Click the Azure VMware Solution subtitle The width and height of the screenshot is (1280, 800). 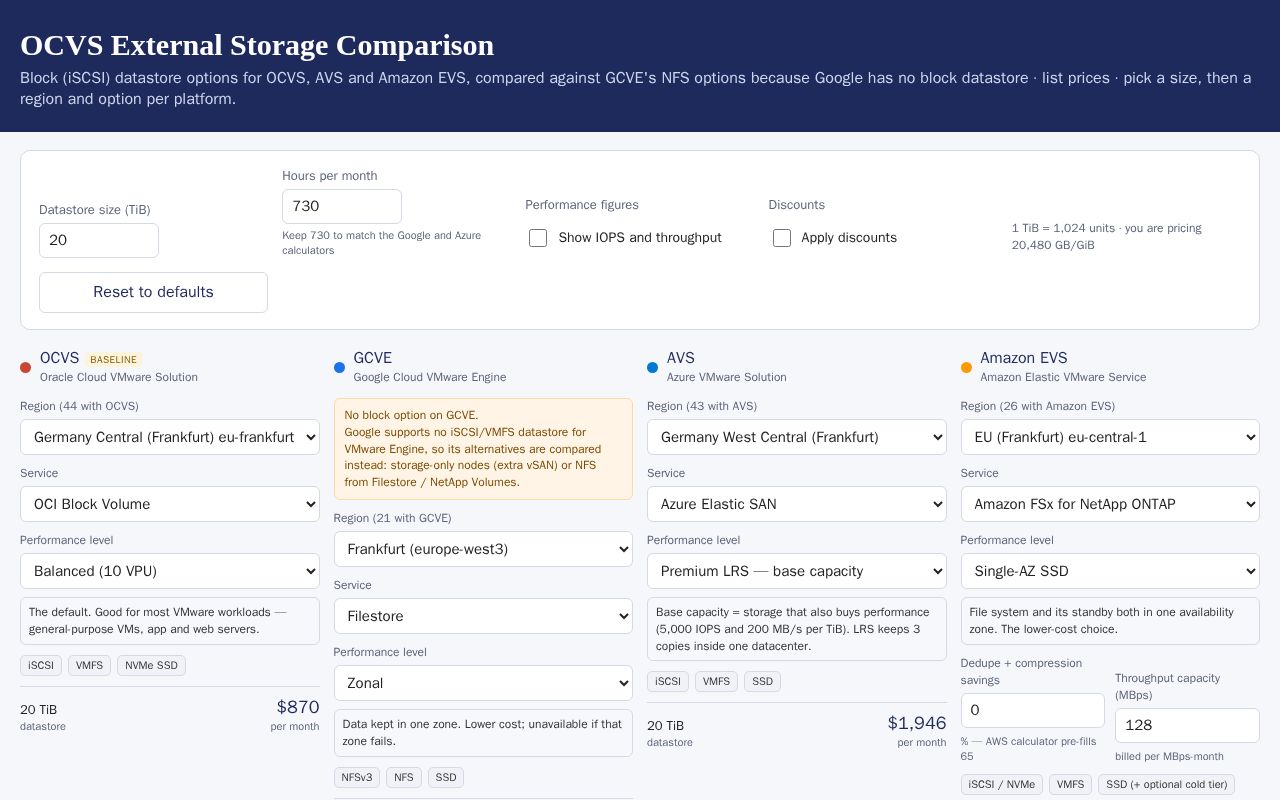727,377
